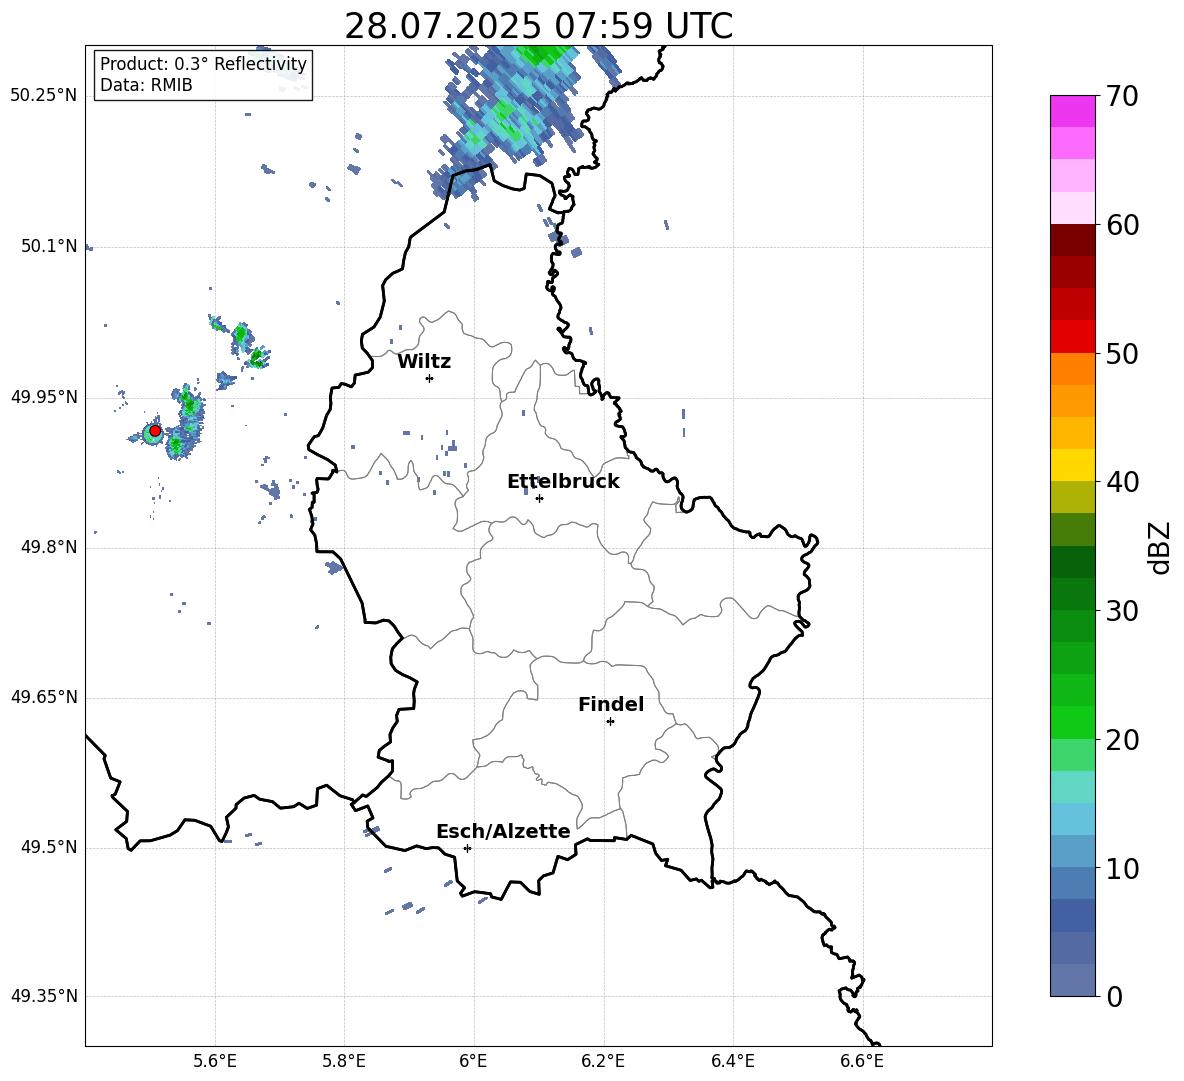Click the 60 tick label on colorbar
The image size is (1184, 1081).
pyautogui.click(x=1122, y=225)
